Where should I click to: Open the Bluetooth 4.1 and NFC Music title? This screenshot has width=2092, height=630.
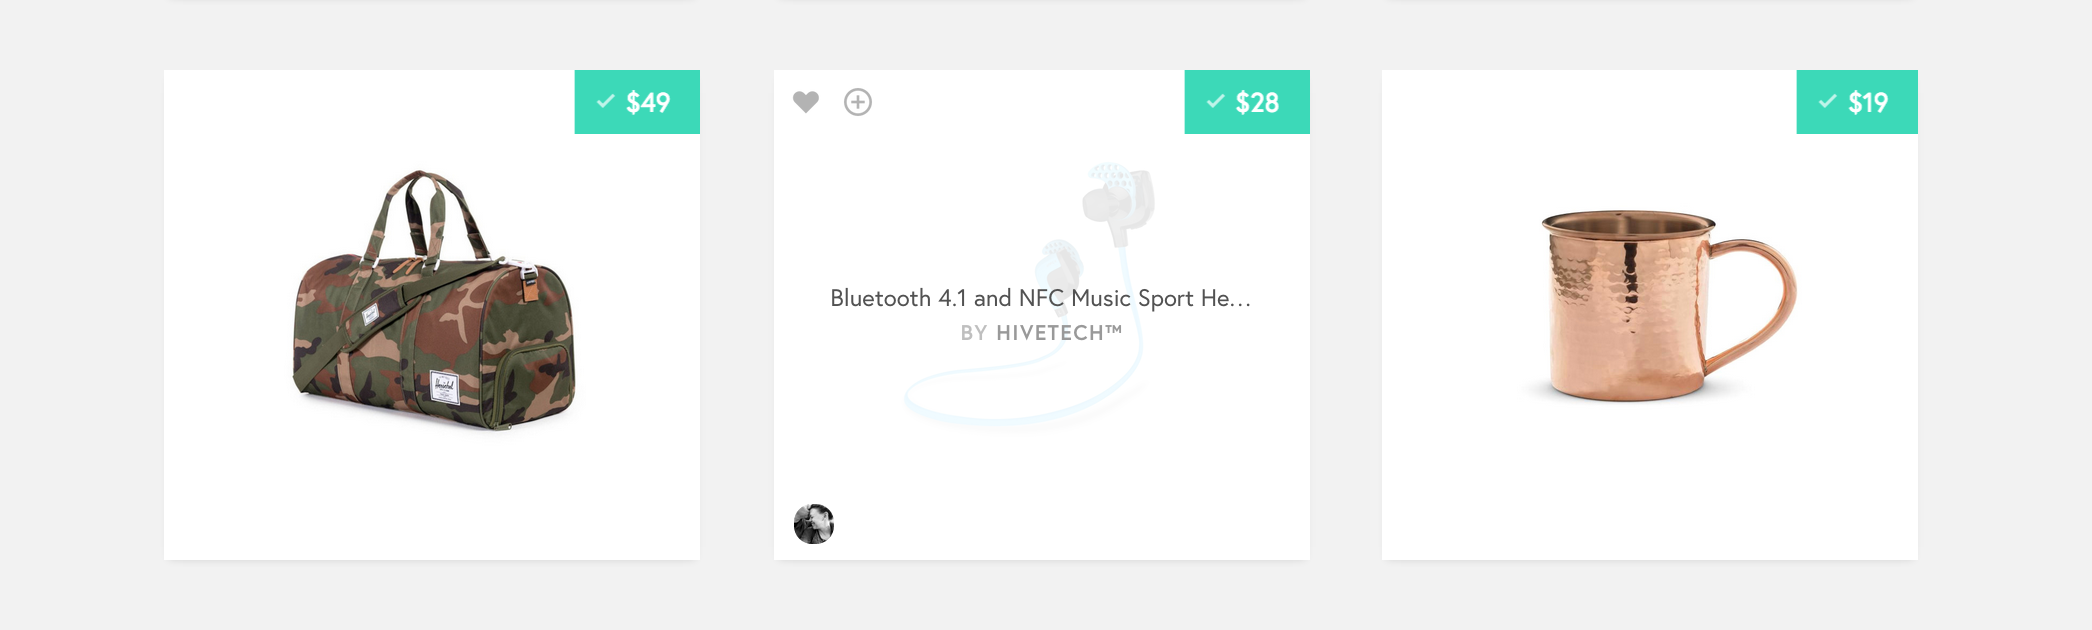point(1041,298)
